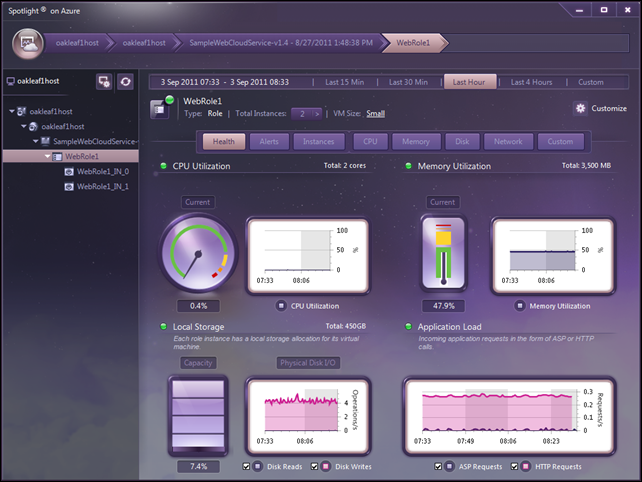Image resolution: width=642 pixels, height=482 pixels.
Task: Open the Health tab
Action: pyautogui.click(x=224, y=142)
